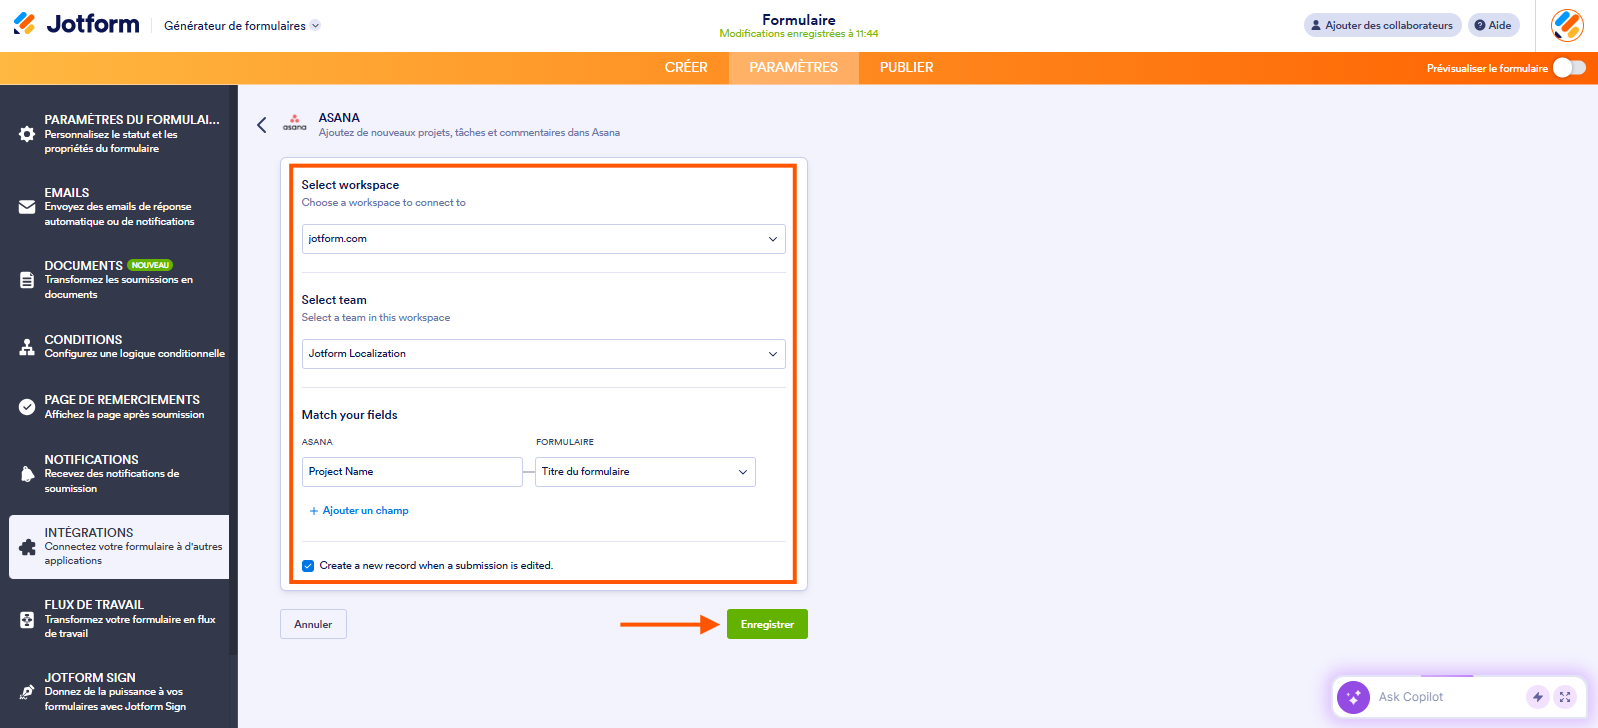Viewport: 1598px width, 728px height.
Task: Uncheck Create a new record on edit
Action: (308, 566)
